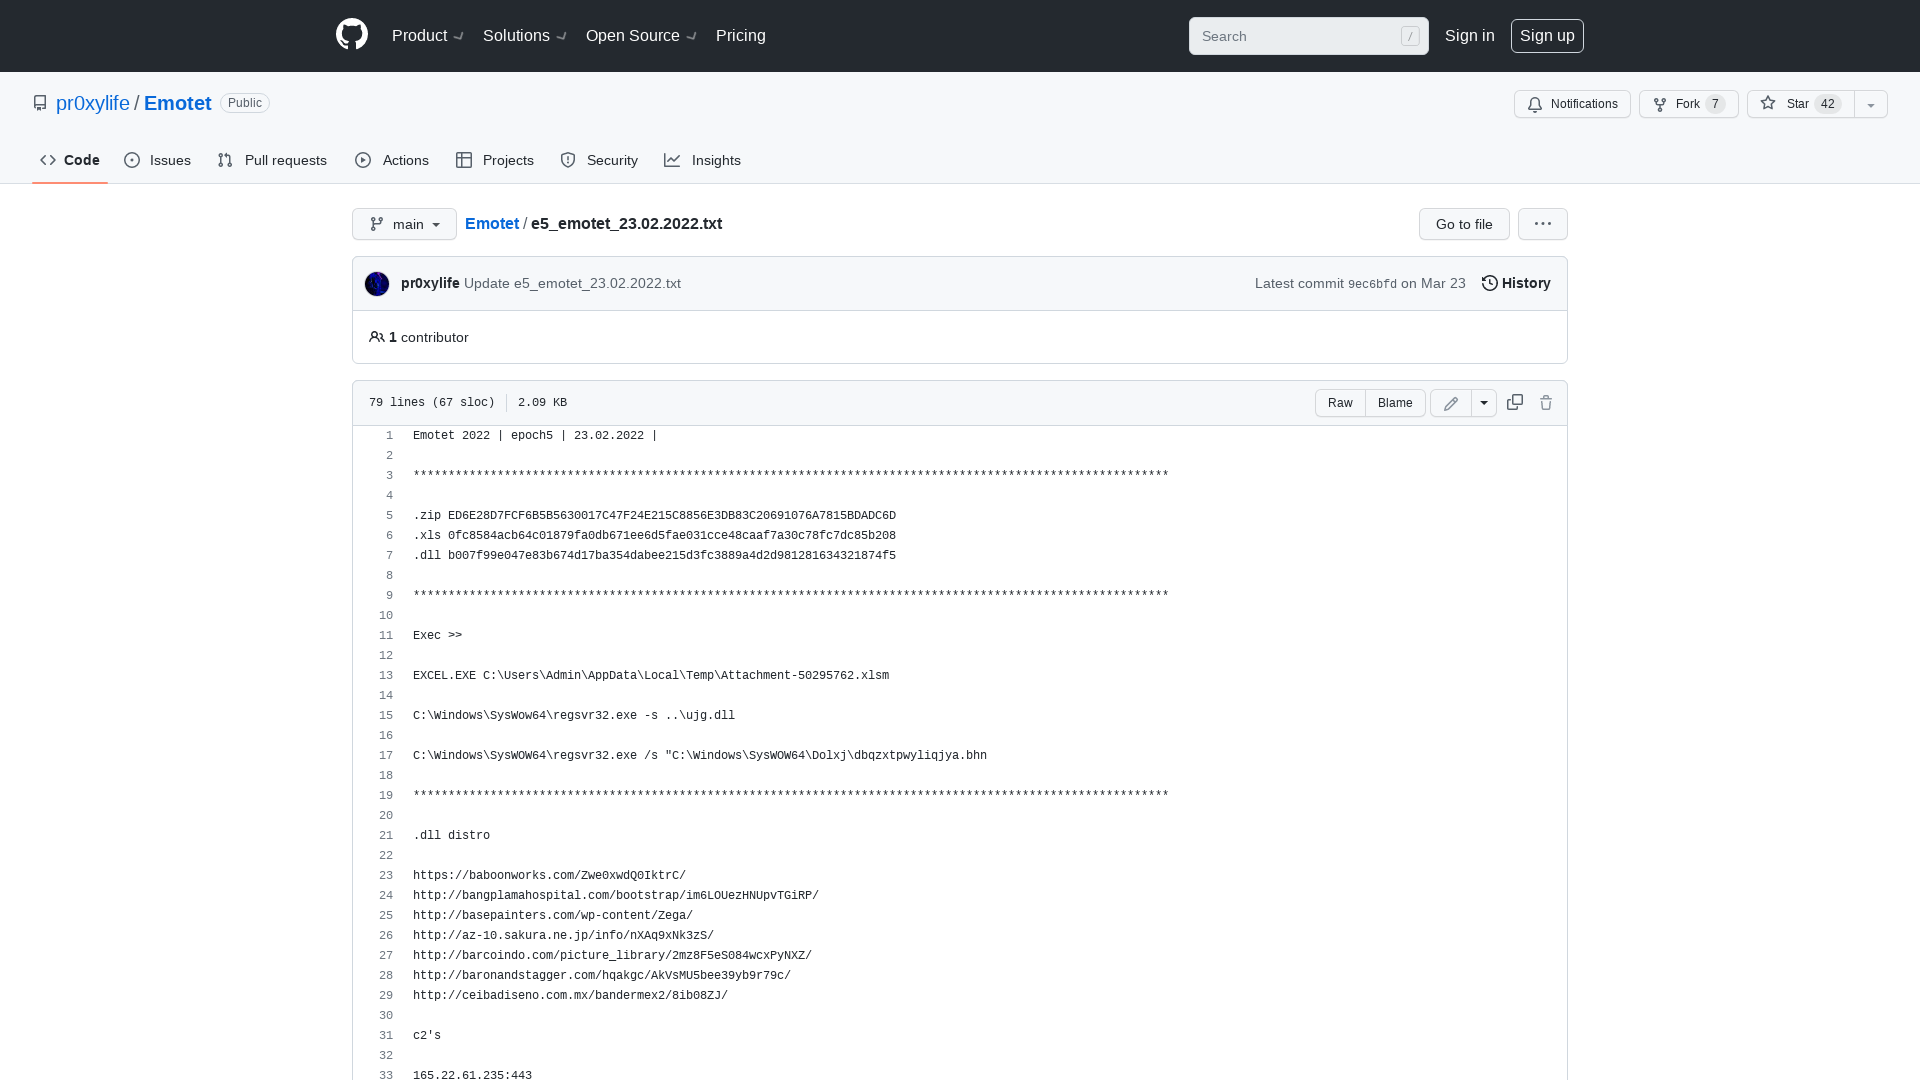The height and width of the screenshot is (1080, 1920).
Task: Open the three-dots more options menu
Action: (x=1542, y=224)
